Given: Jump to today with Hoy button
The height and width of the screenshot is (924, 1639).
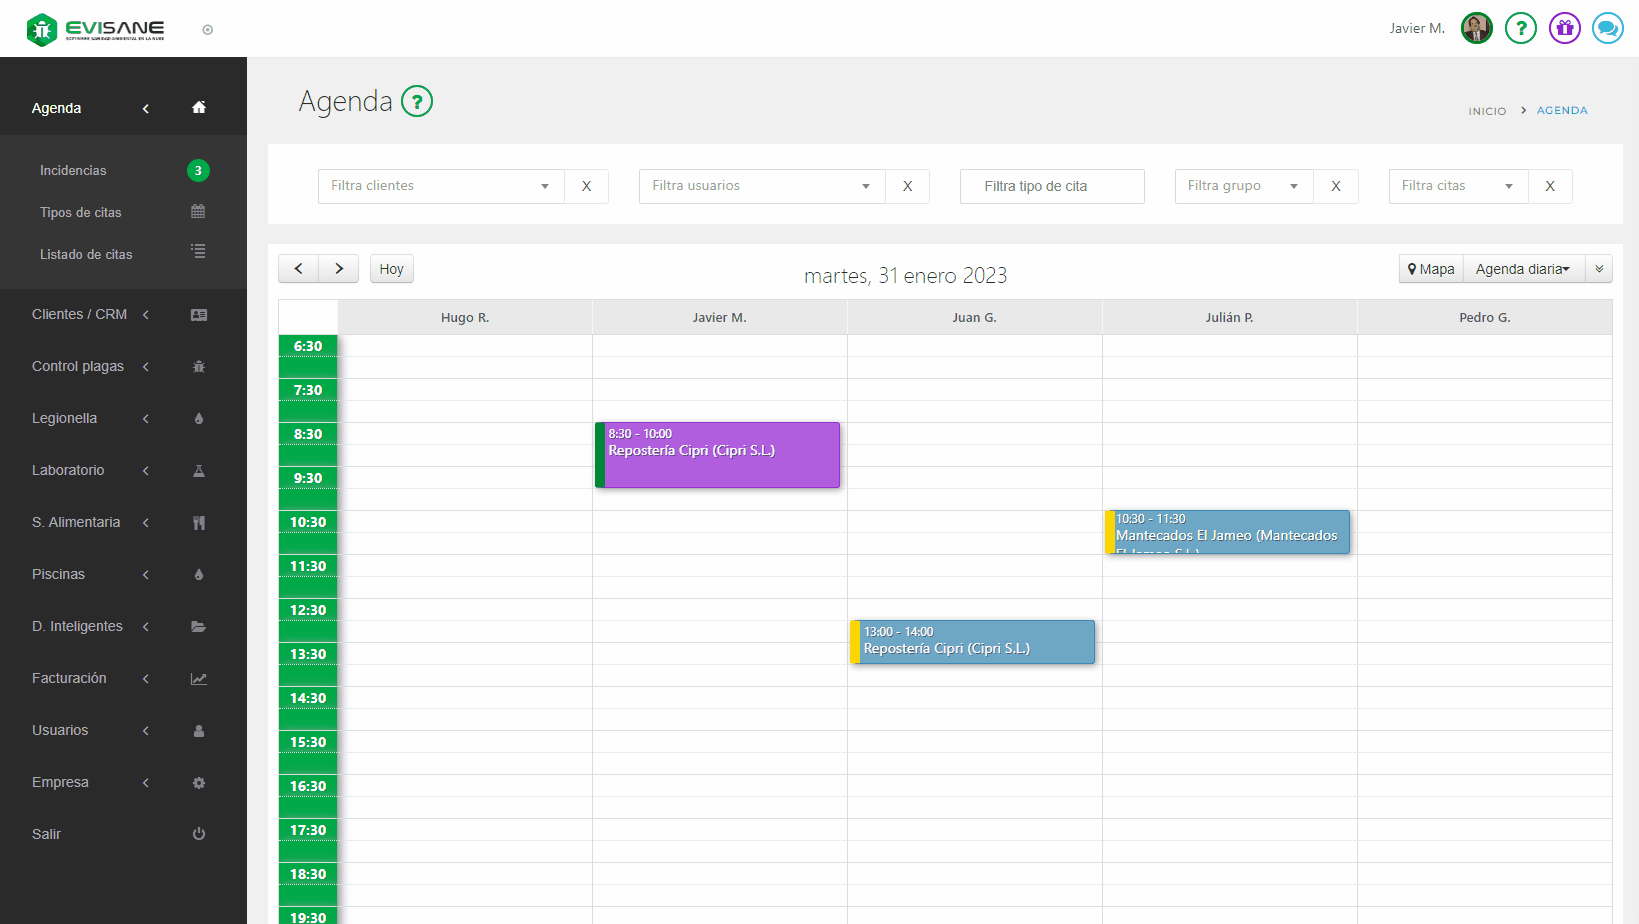Looking at the screenshot, I should pos(391,269).
